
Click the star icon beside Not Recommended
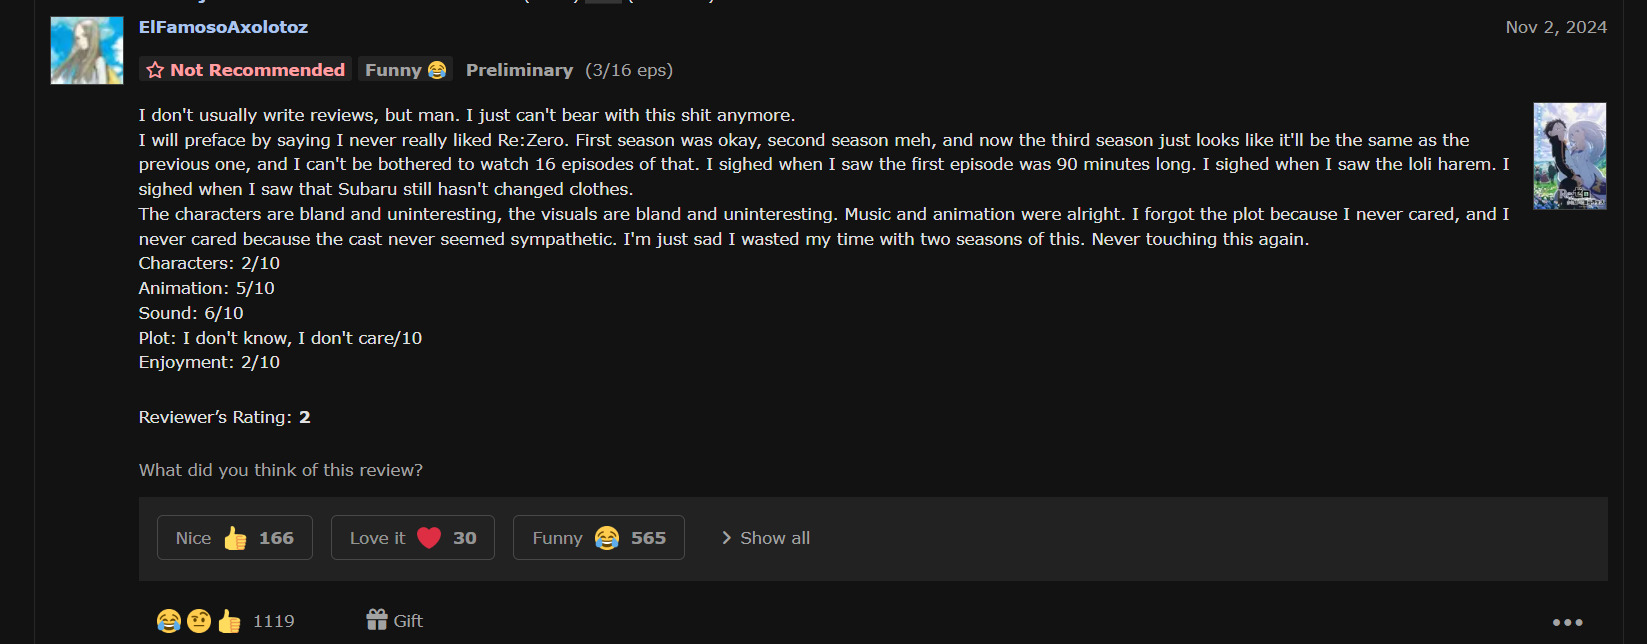155,70
